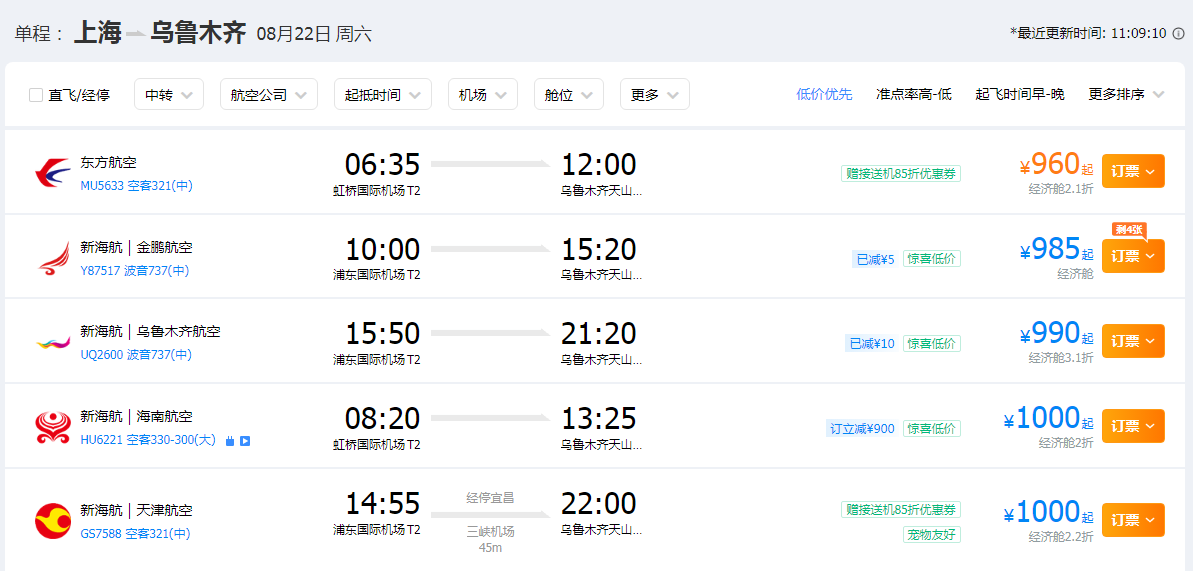Sort by 低价优先
The width and height of the screenshot is (1193, 571).
point(824,94)
